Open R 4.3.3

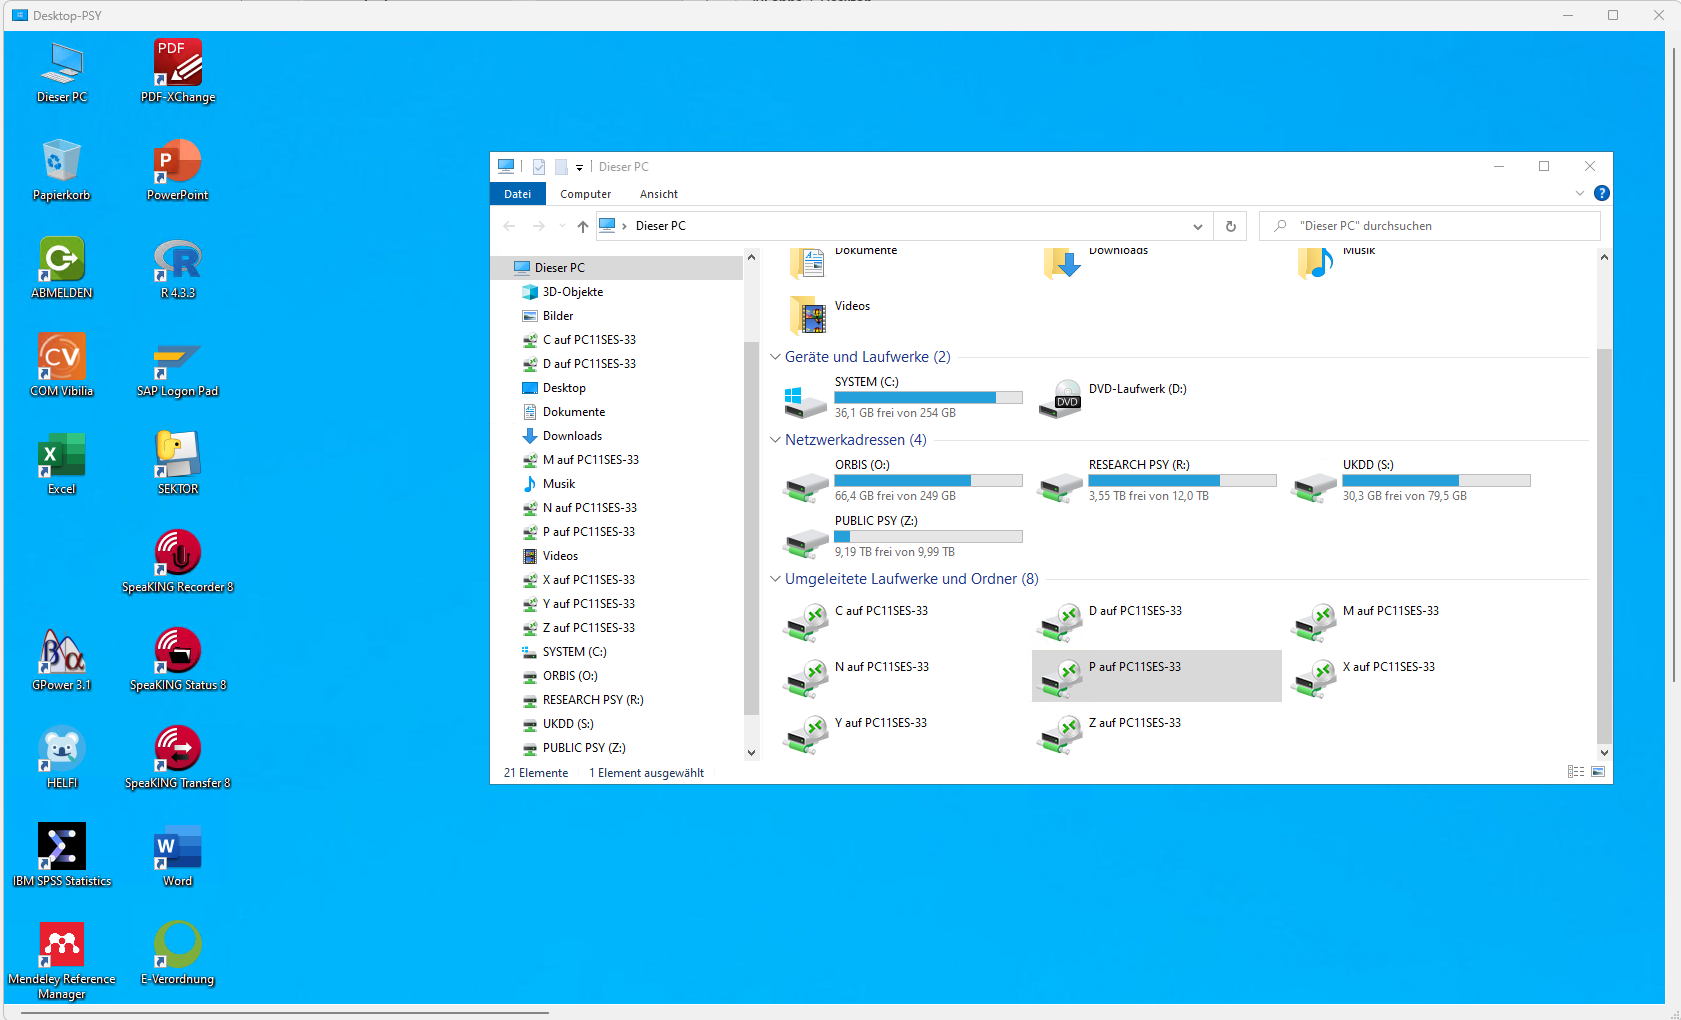click(x=177, y=262)
